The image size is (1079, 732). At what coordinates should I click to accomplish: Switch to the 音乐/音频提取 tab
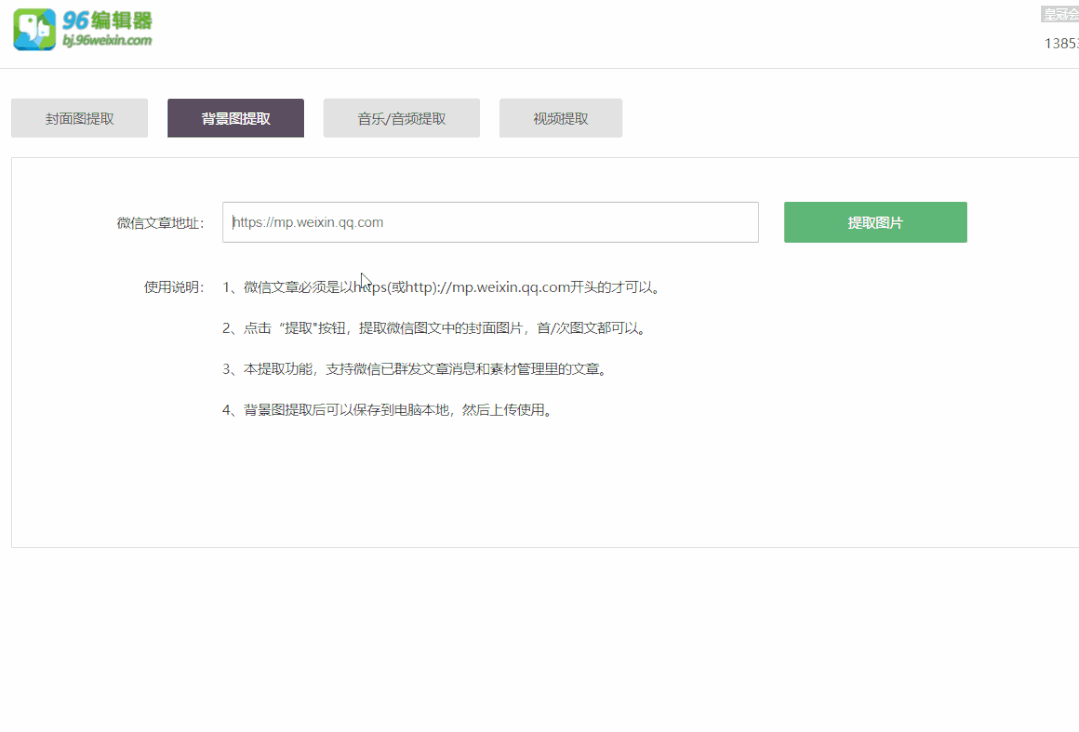pyautogui.click(x=401, y=117)
